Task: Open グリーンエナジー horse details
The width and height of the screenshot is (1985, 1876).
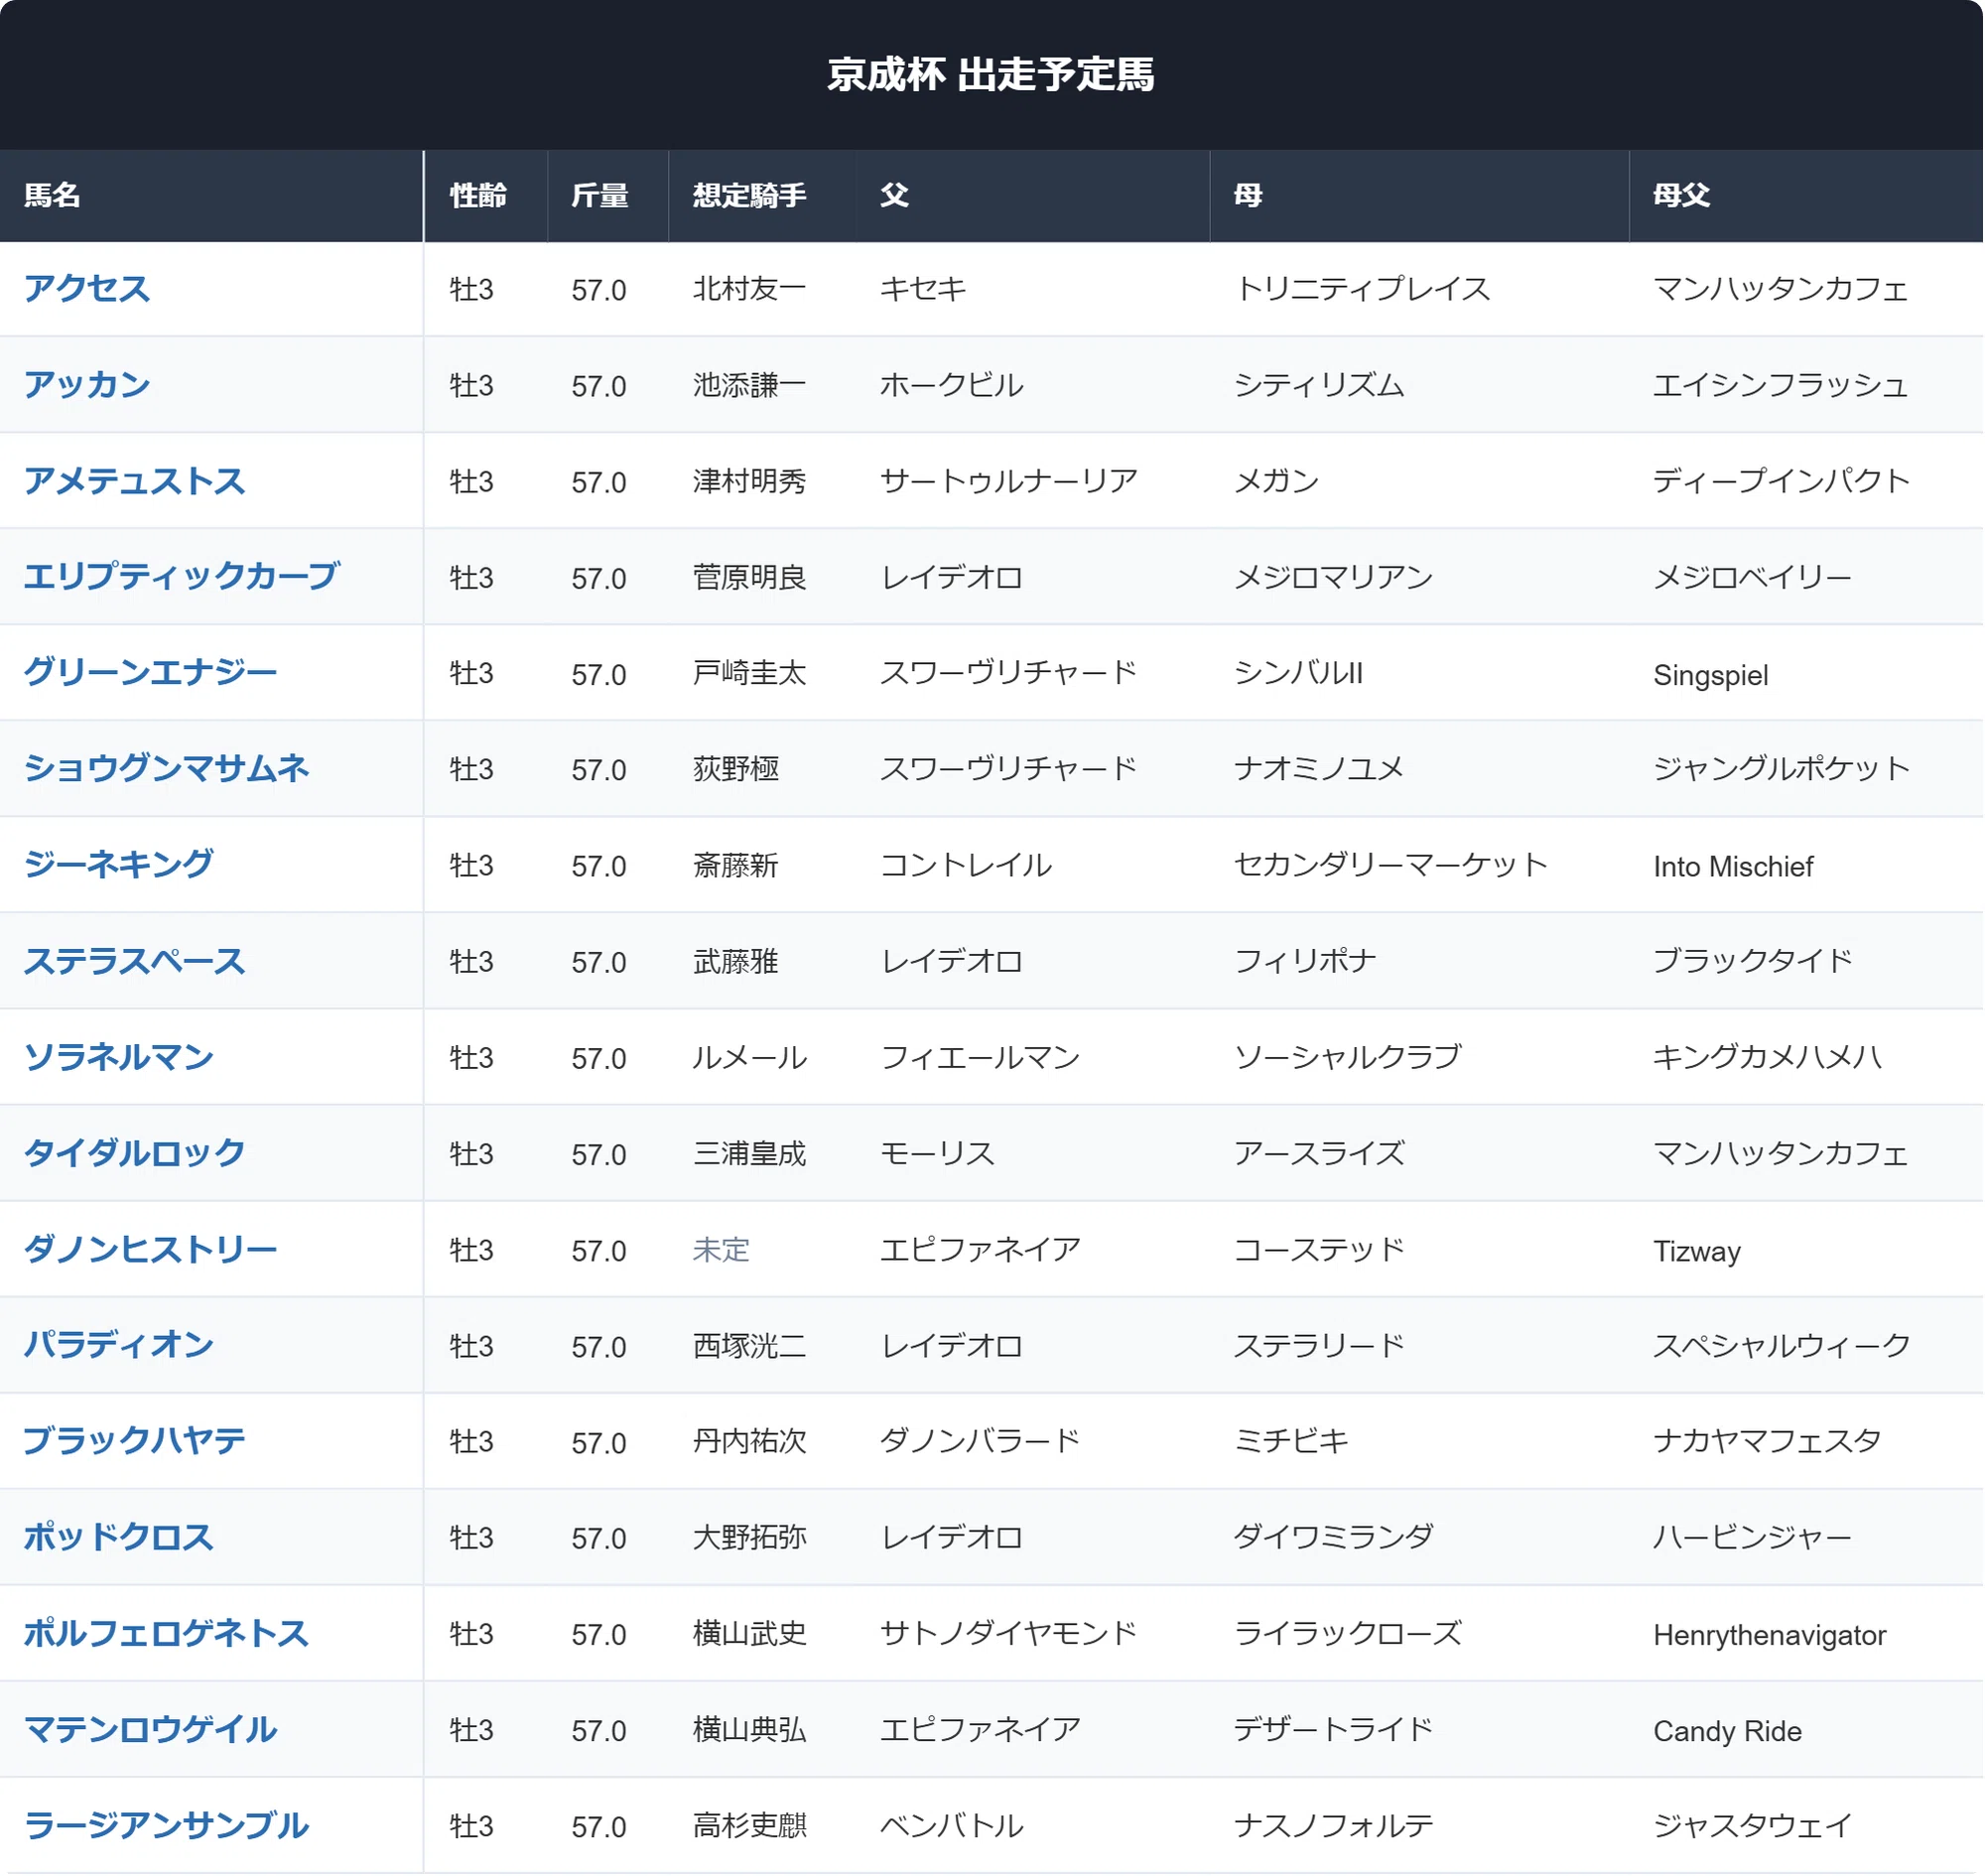Action: [x=151, y=673]
